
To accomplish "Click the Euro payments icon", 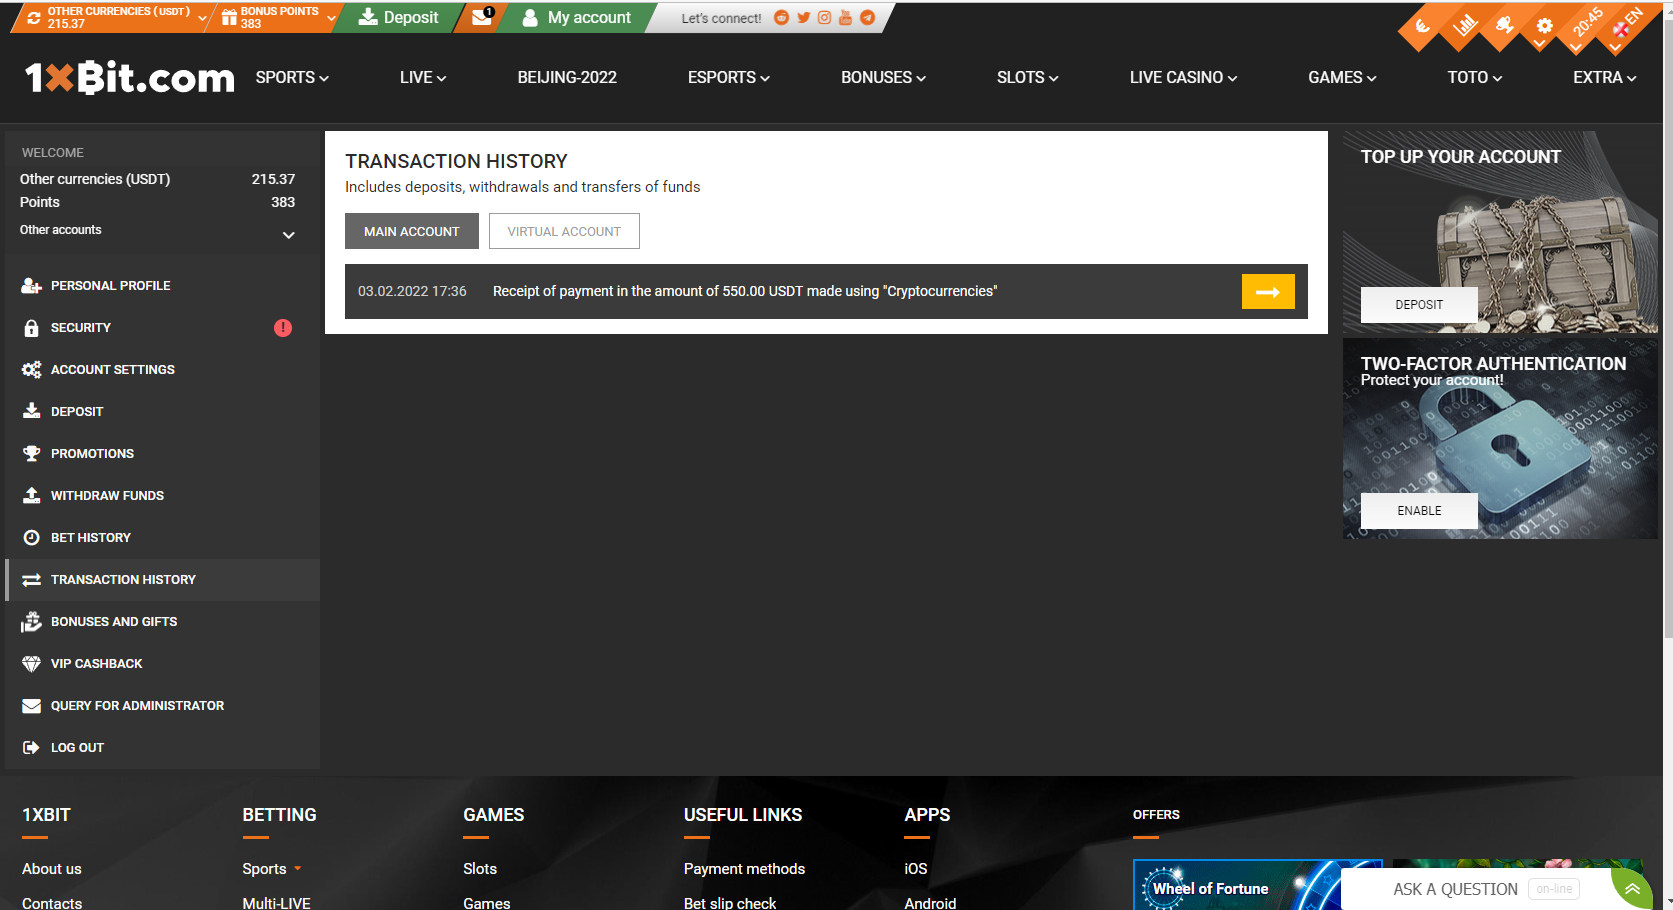I will pyautogui.click(x=1422, y=27).
